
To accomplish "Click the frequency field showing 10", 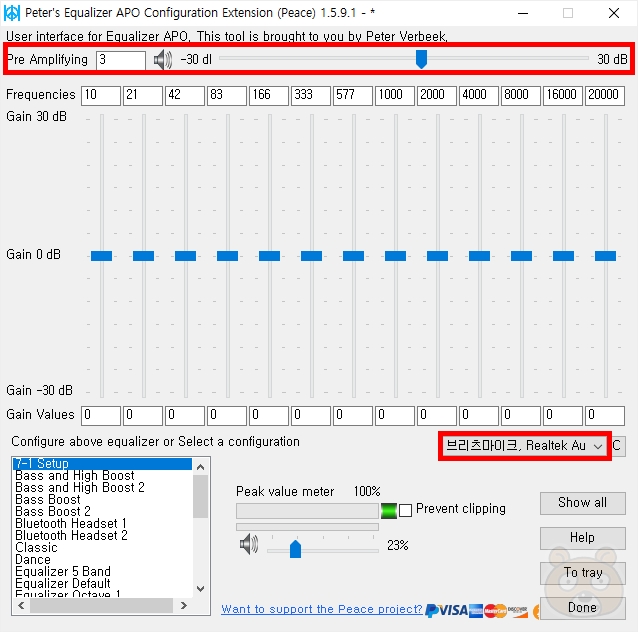I will point(101,96).
